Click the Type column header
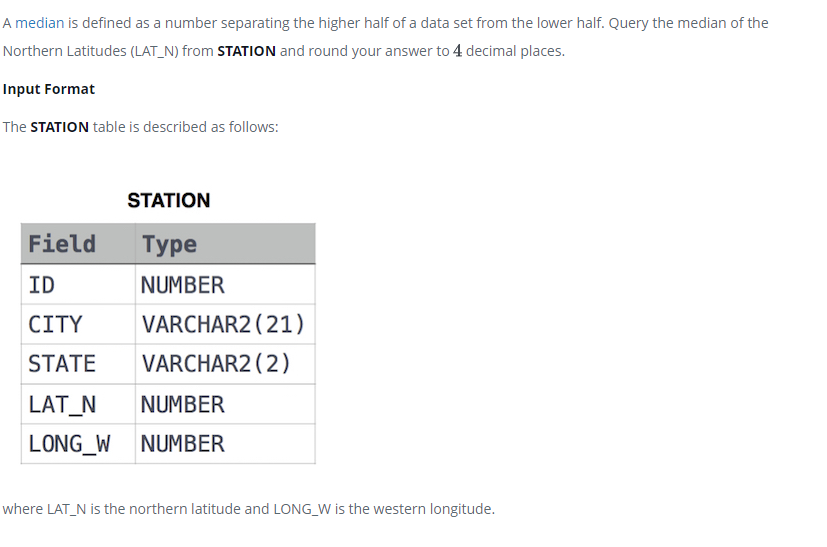This screenshot has height=547, width=827. [225, 244]
